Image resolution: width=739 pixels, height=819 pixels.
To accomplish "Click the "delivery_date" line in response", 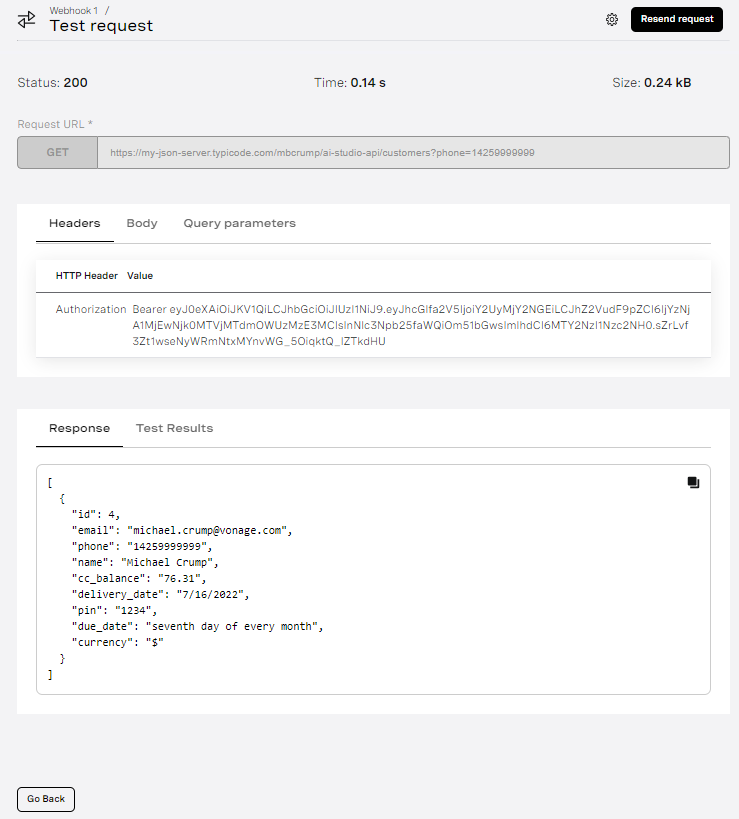I will [160, 594].
